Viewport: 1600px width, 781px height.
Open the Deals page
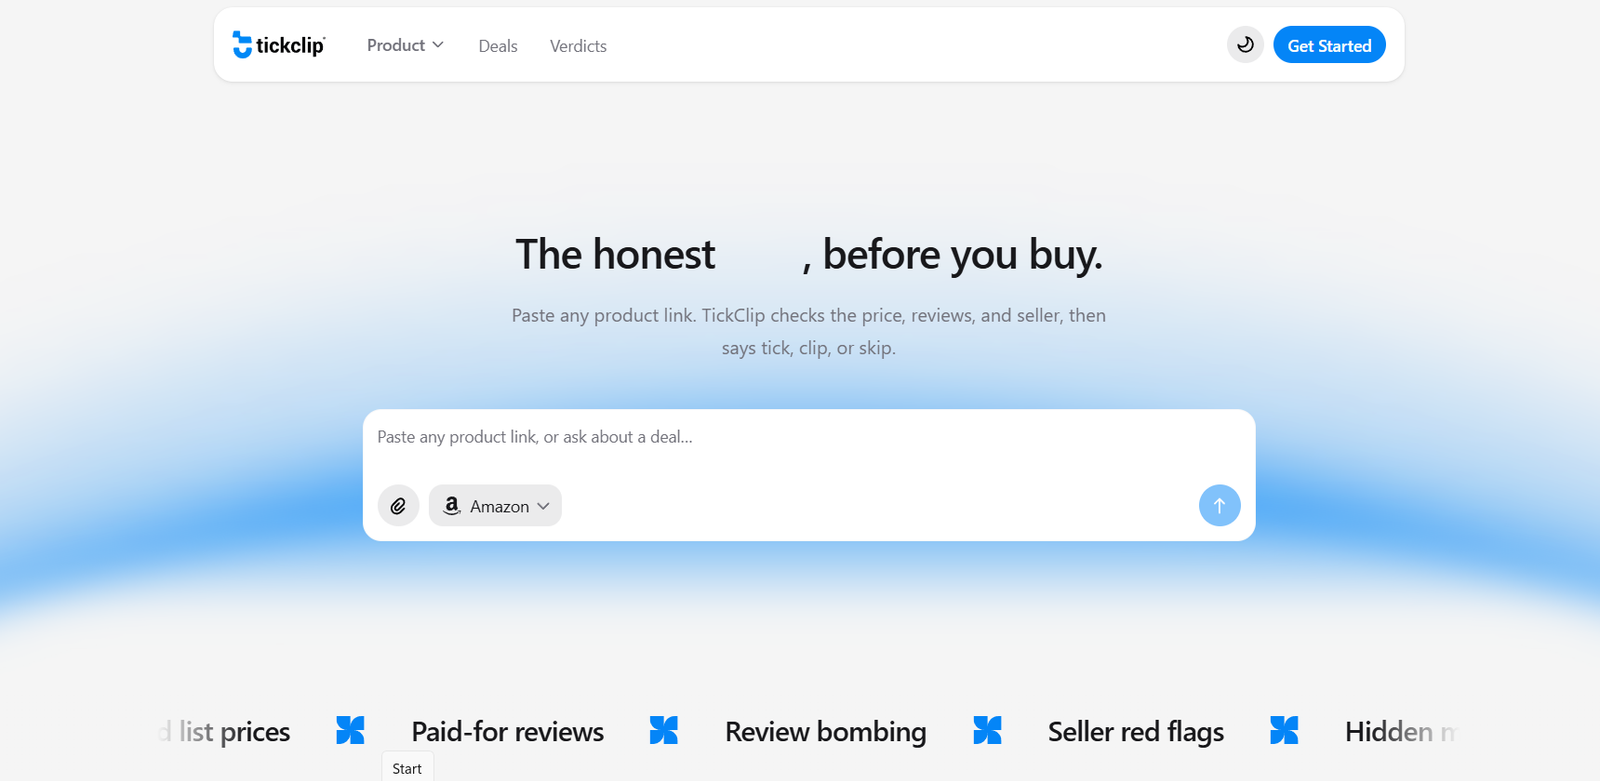[498, 46]
